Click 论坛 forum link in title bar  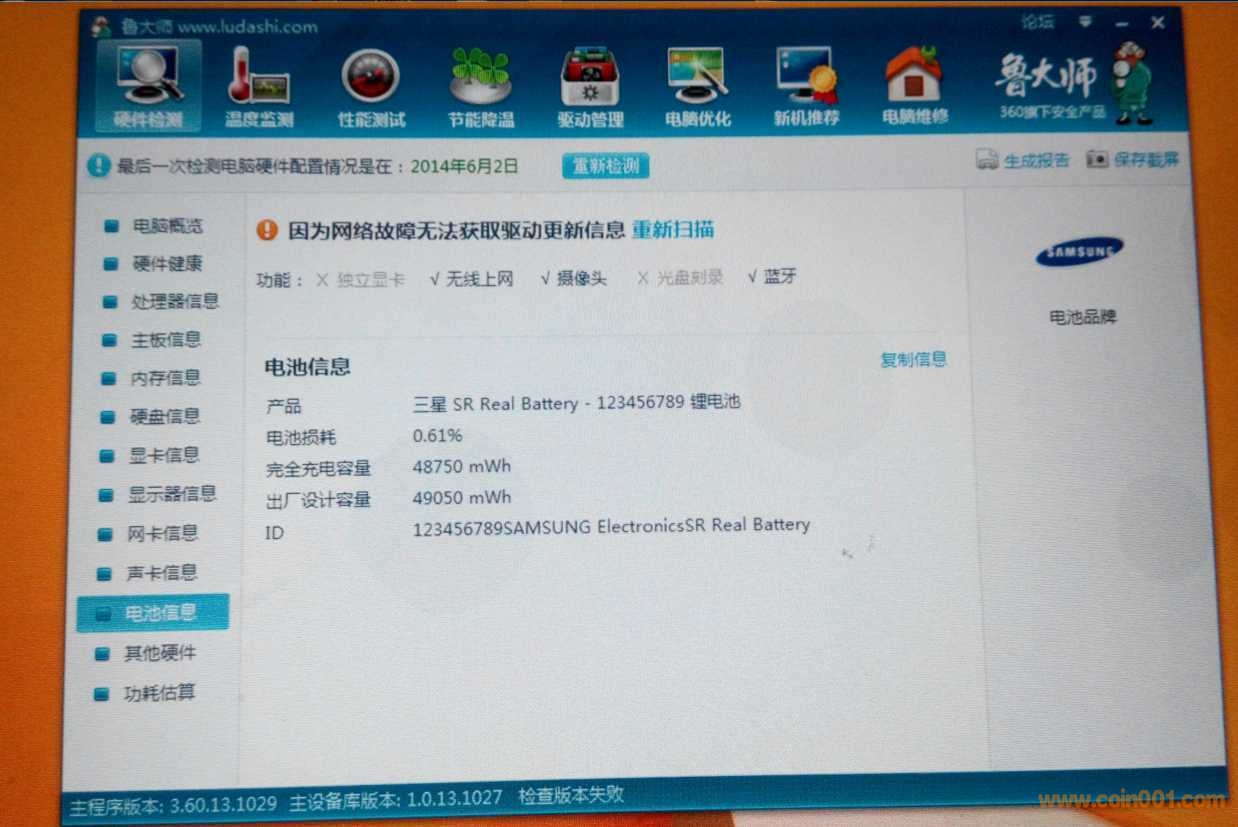click(1037, 22)
